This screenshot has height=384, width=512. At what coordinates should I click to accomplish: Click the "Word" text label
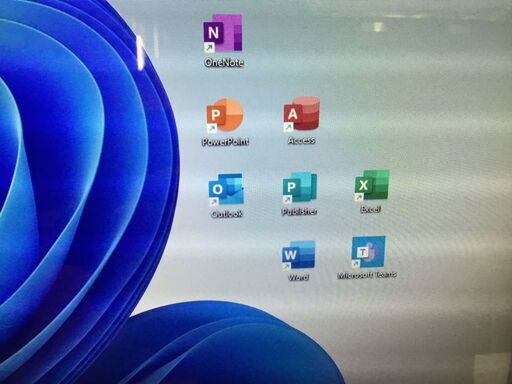298,277
